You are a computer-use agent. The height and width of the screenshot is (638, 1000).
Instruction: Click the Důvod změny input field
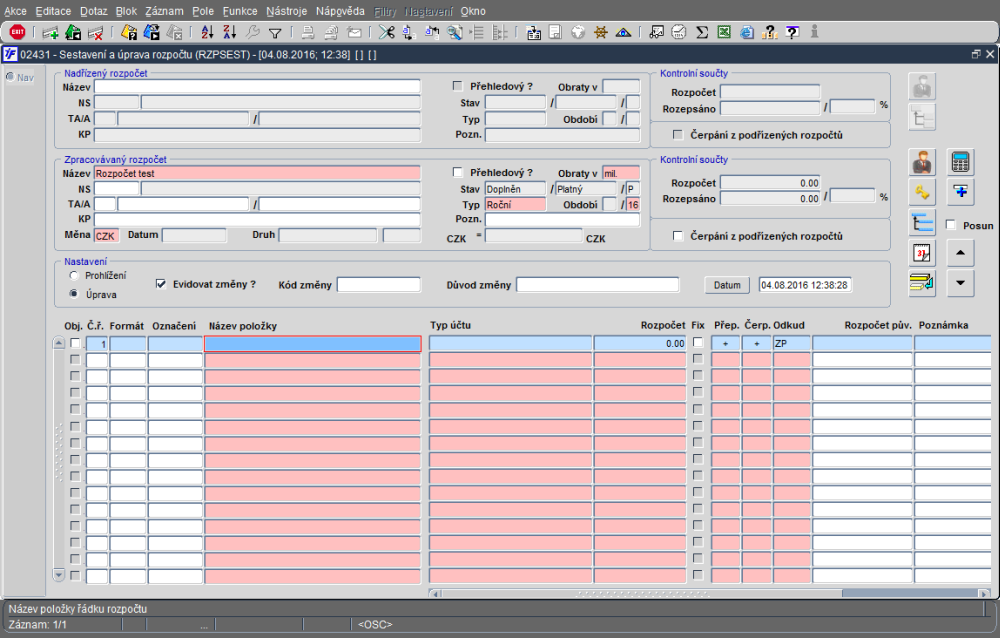597,285
